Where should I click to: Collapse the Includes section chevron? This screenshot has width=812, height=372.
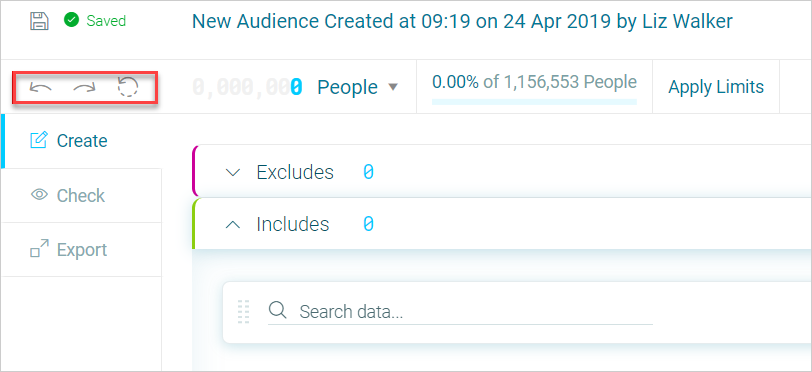(x=234, y=224)
